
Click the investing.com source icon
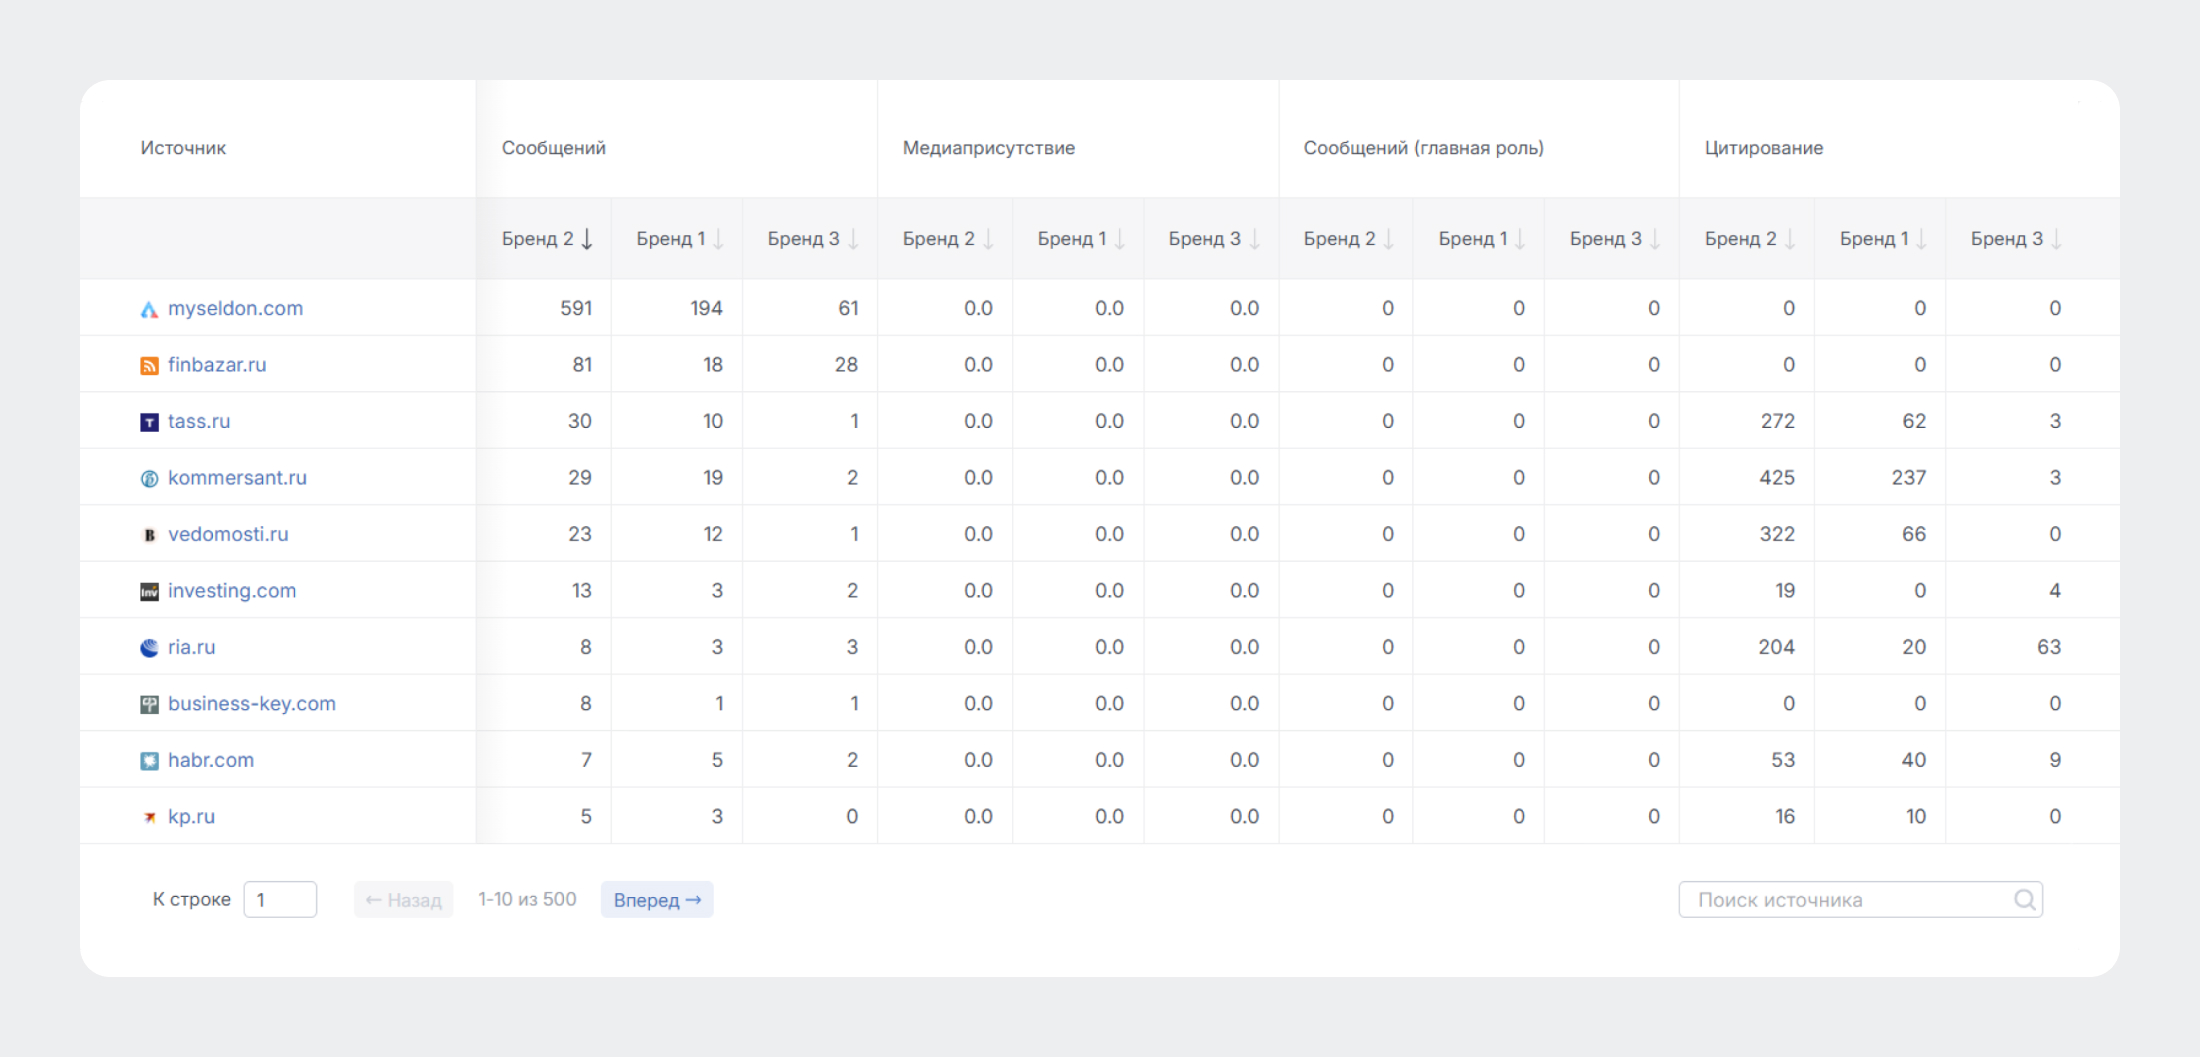coord(149,592)
